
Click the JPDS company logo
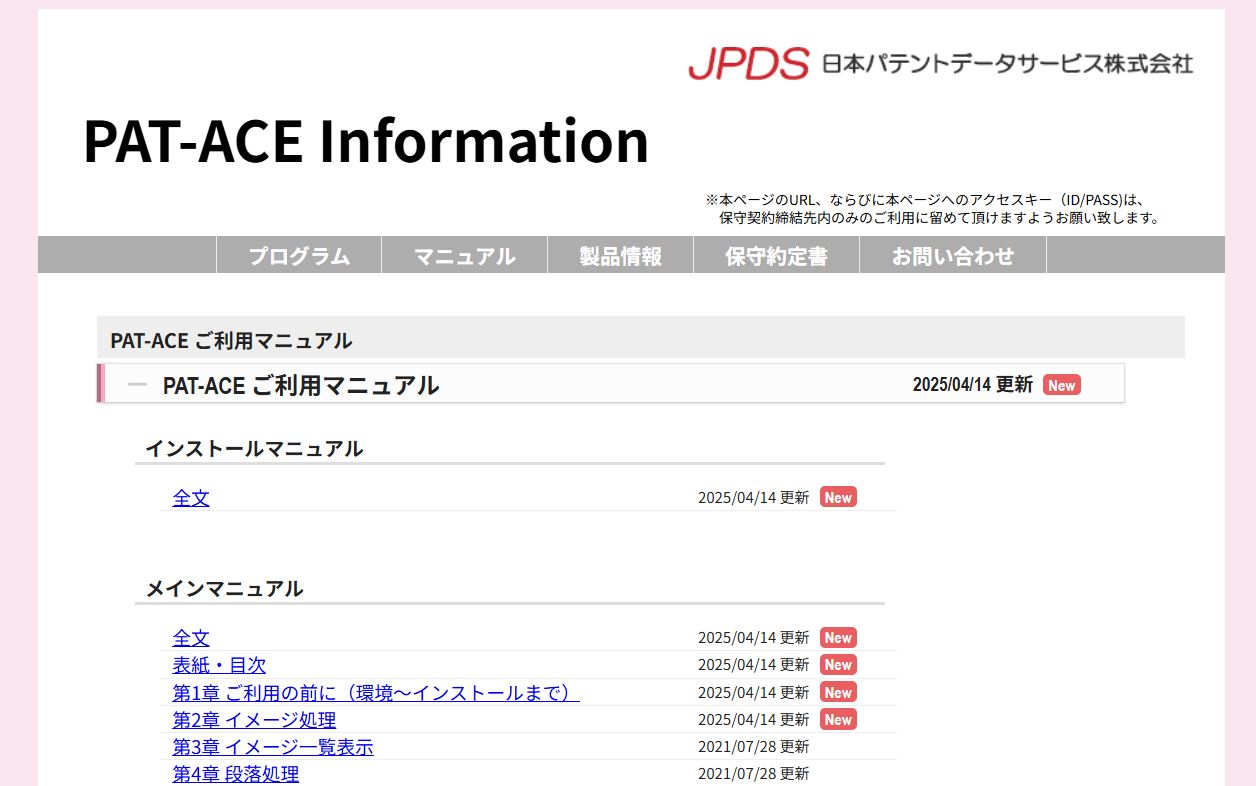tap(748, 63)
